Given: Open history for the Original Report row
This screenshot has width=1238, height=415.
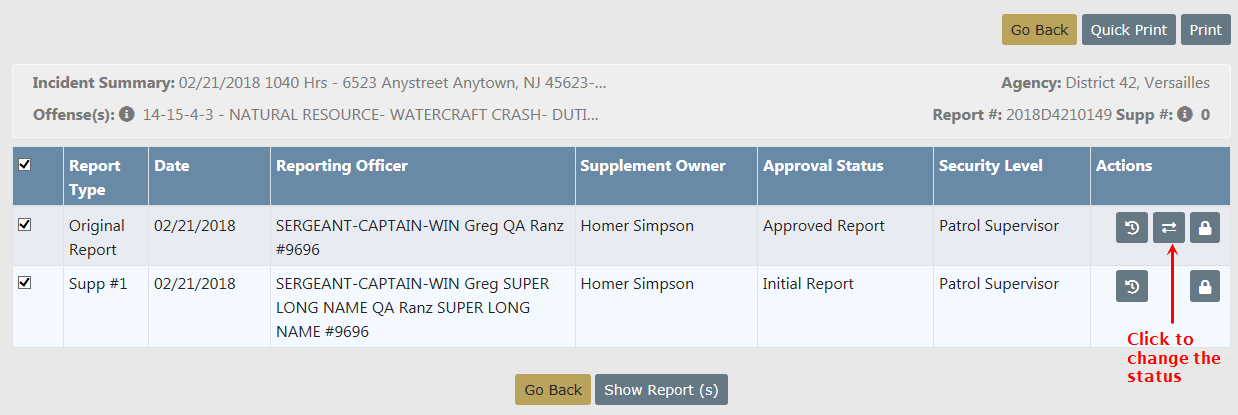Looking at the screenshot, I should point(1132,229).
